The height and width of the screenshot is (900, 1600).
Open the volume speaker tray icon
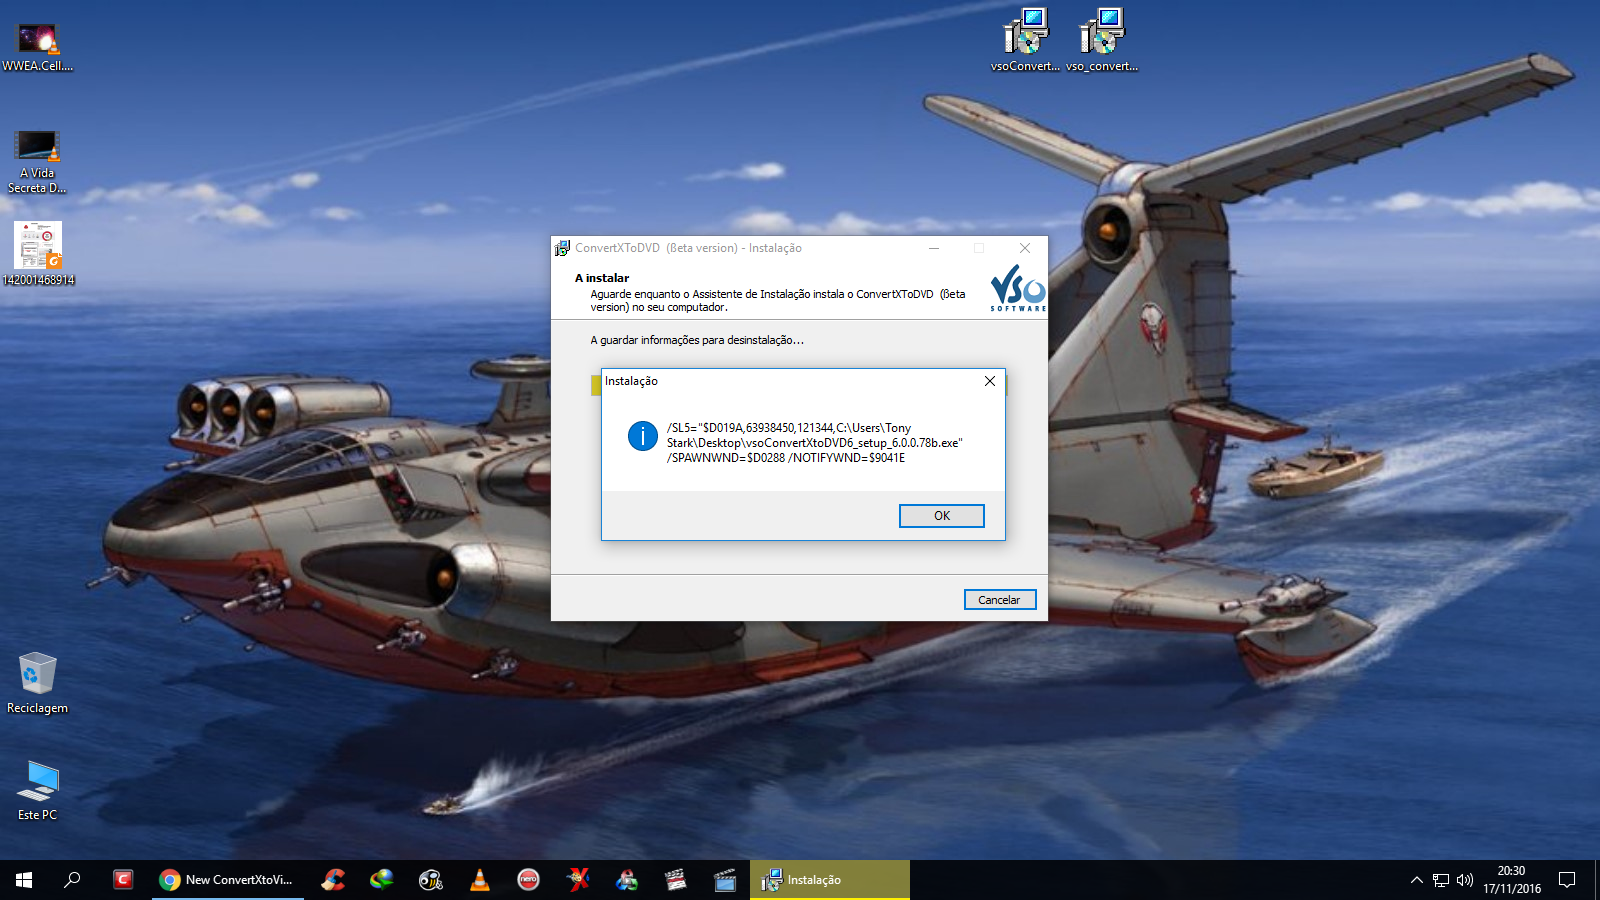tap(1465, 880)
